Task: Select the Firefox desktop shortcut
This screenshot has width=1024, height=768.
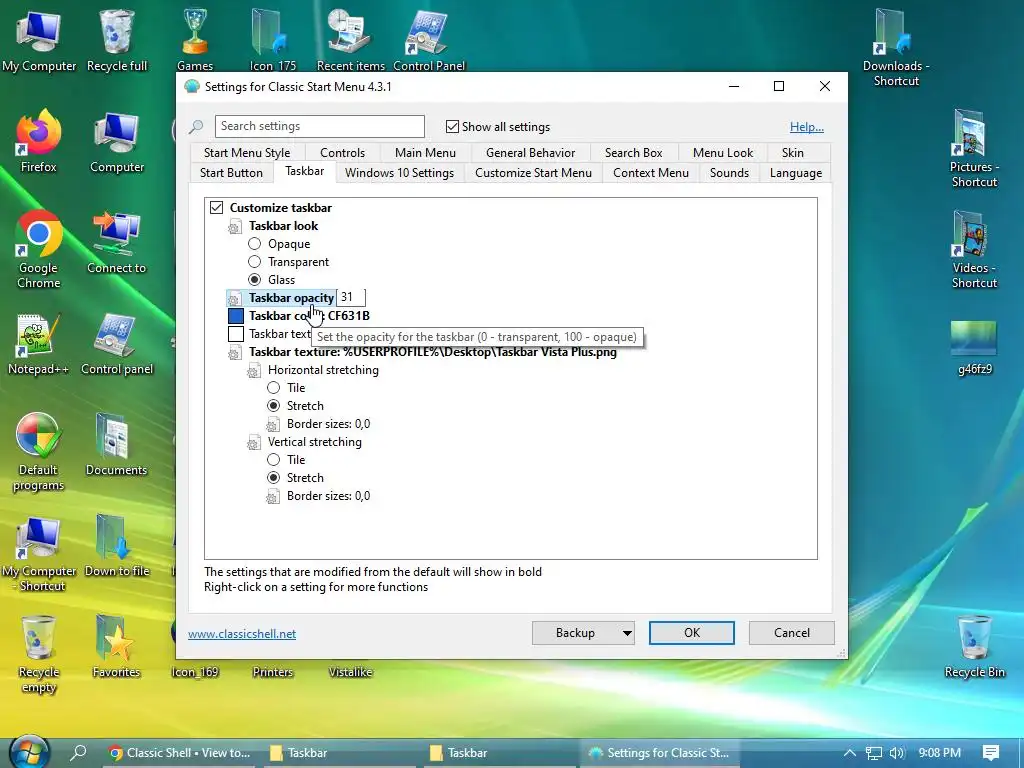Action: pyautogui.click(x=39, y=142)
